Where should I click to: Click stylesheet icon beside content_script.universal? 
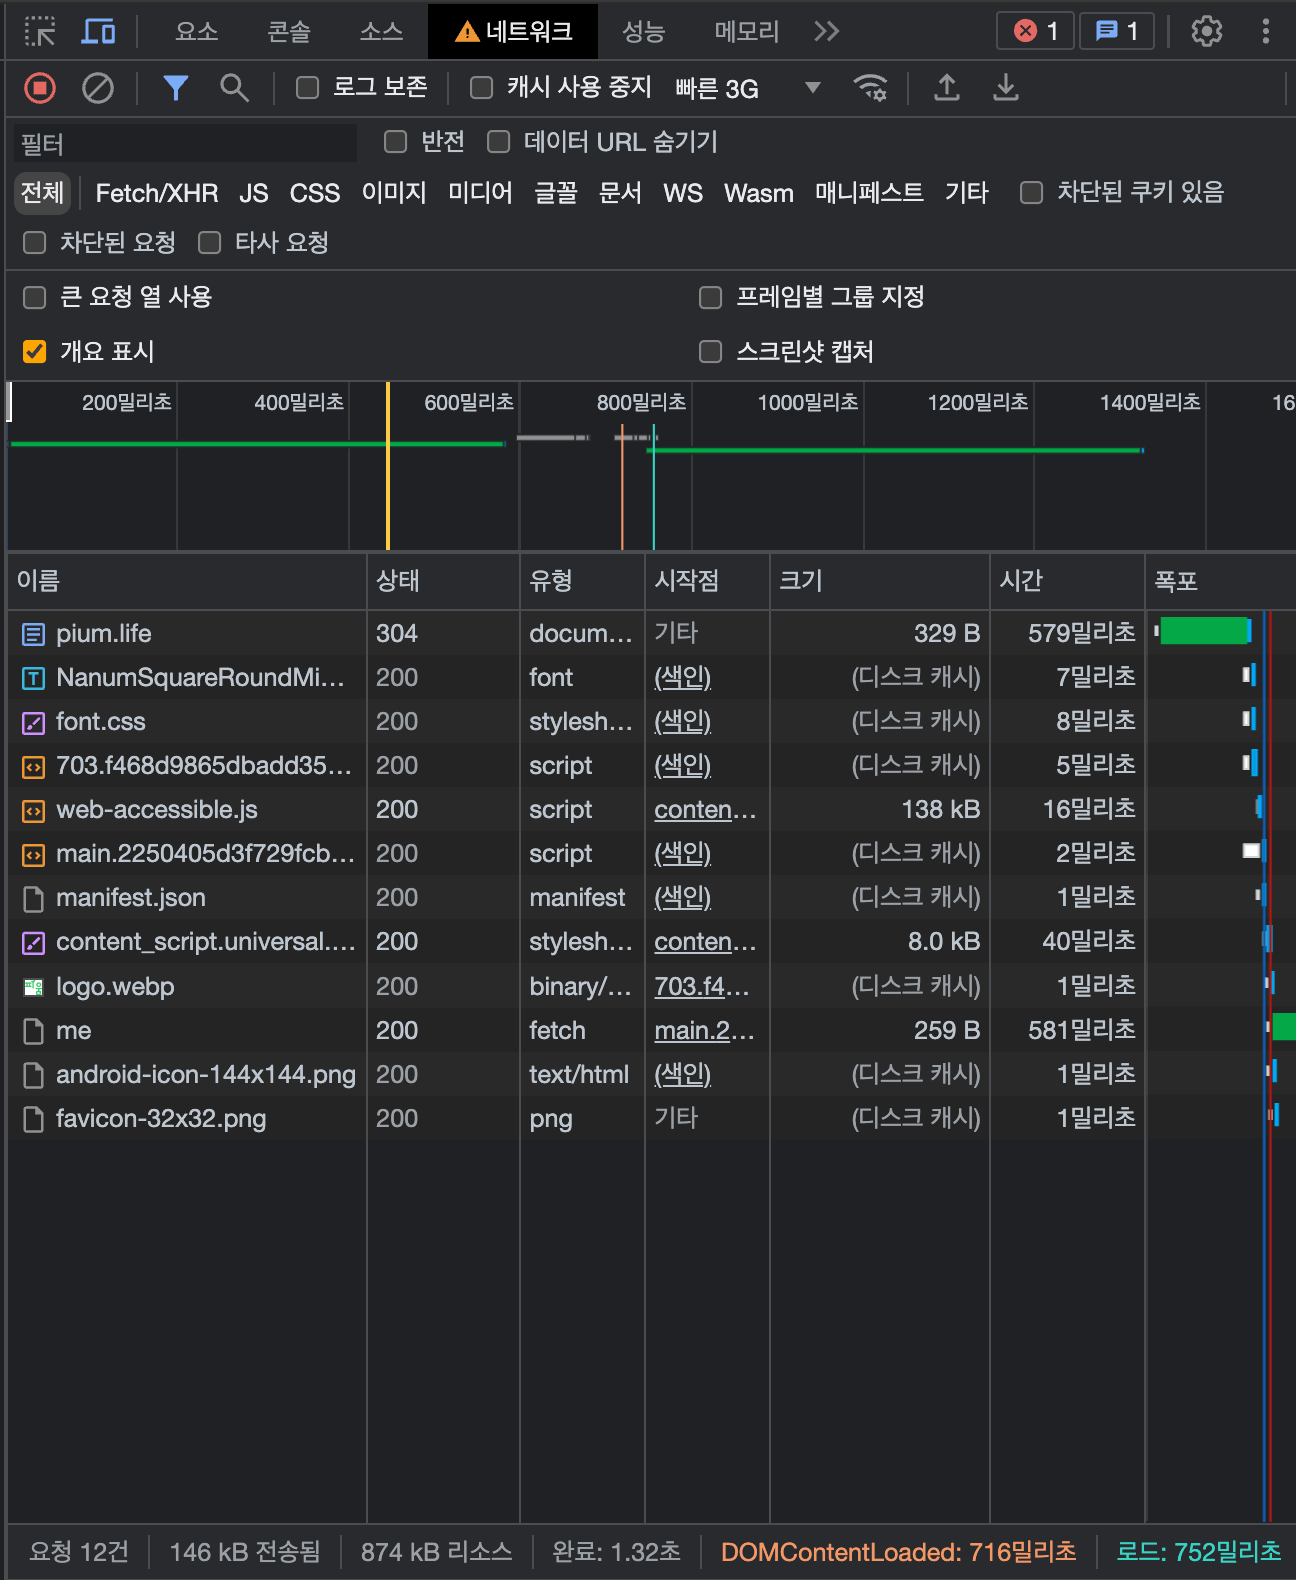[33, 943]
